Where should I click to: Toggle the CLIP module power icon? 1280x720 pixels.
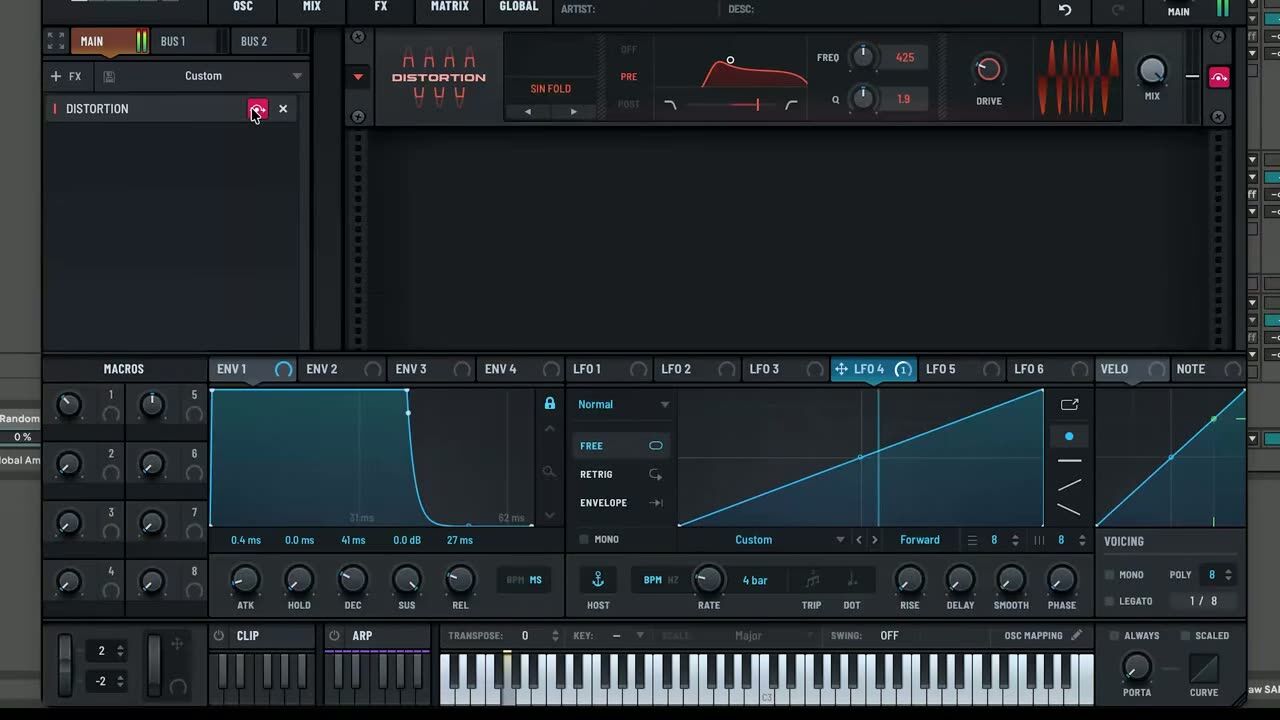pyautogui.click(x=218, y=636)
